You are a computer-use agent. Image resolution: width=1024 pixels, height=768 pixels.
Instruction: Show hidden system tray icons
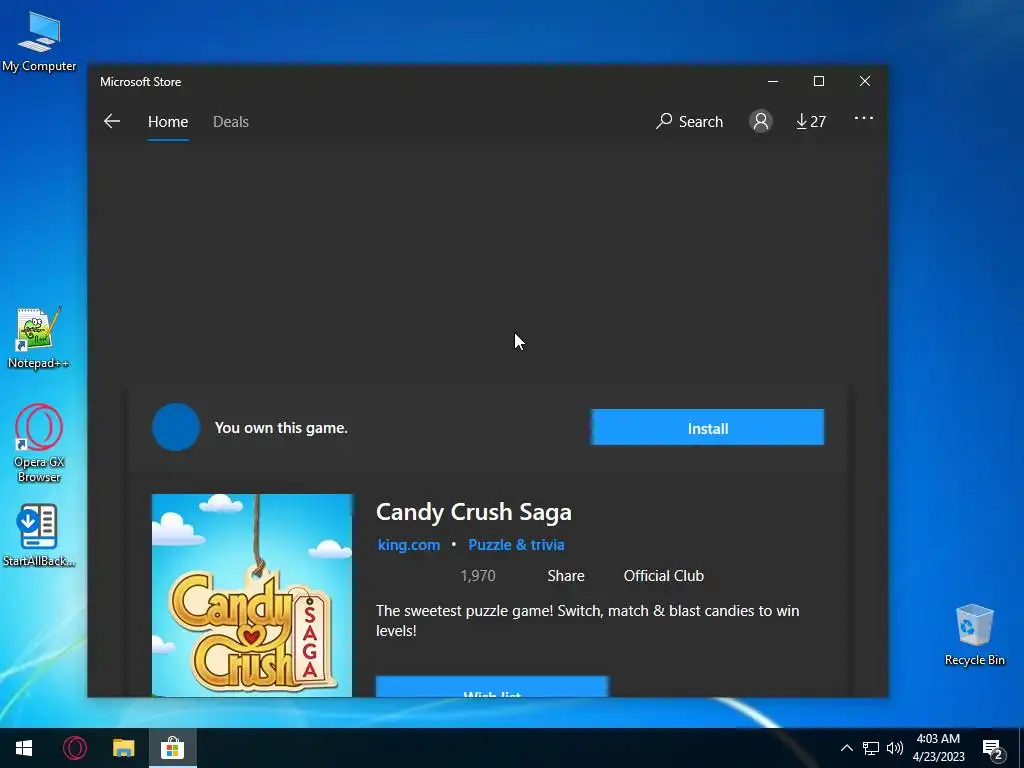point(846,748)
